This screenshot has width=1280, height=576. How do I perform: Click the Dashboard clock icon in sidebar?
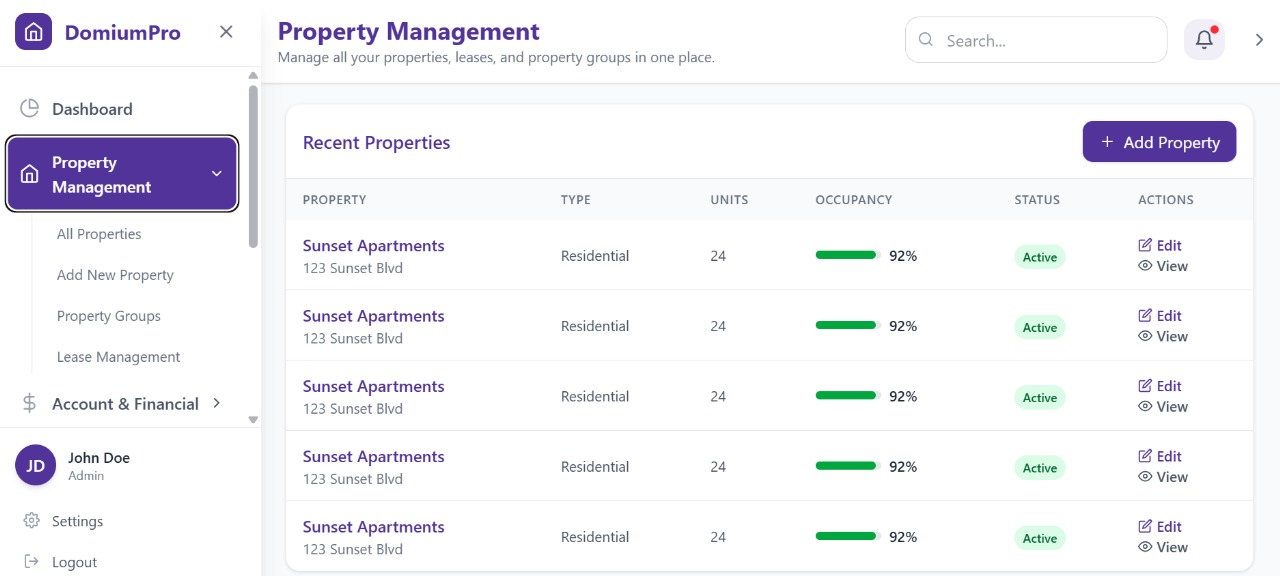pyautogui.click(x=29, y=108)
